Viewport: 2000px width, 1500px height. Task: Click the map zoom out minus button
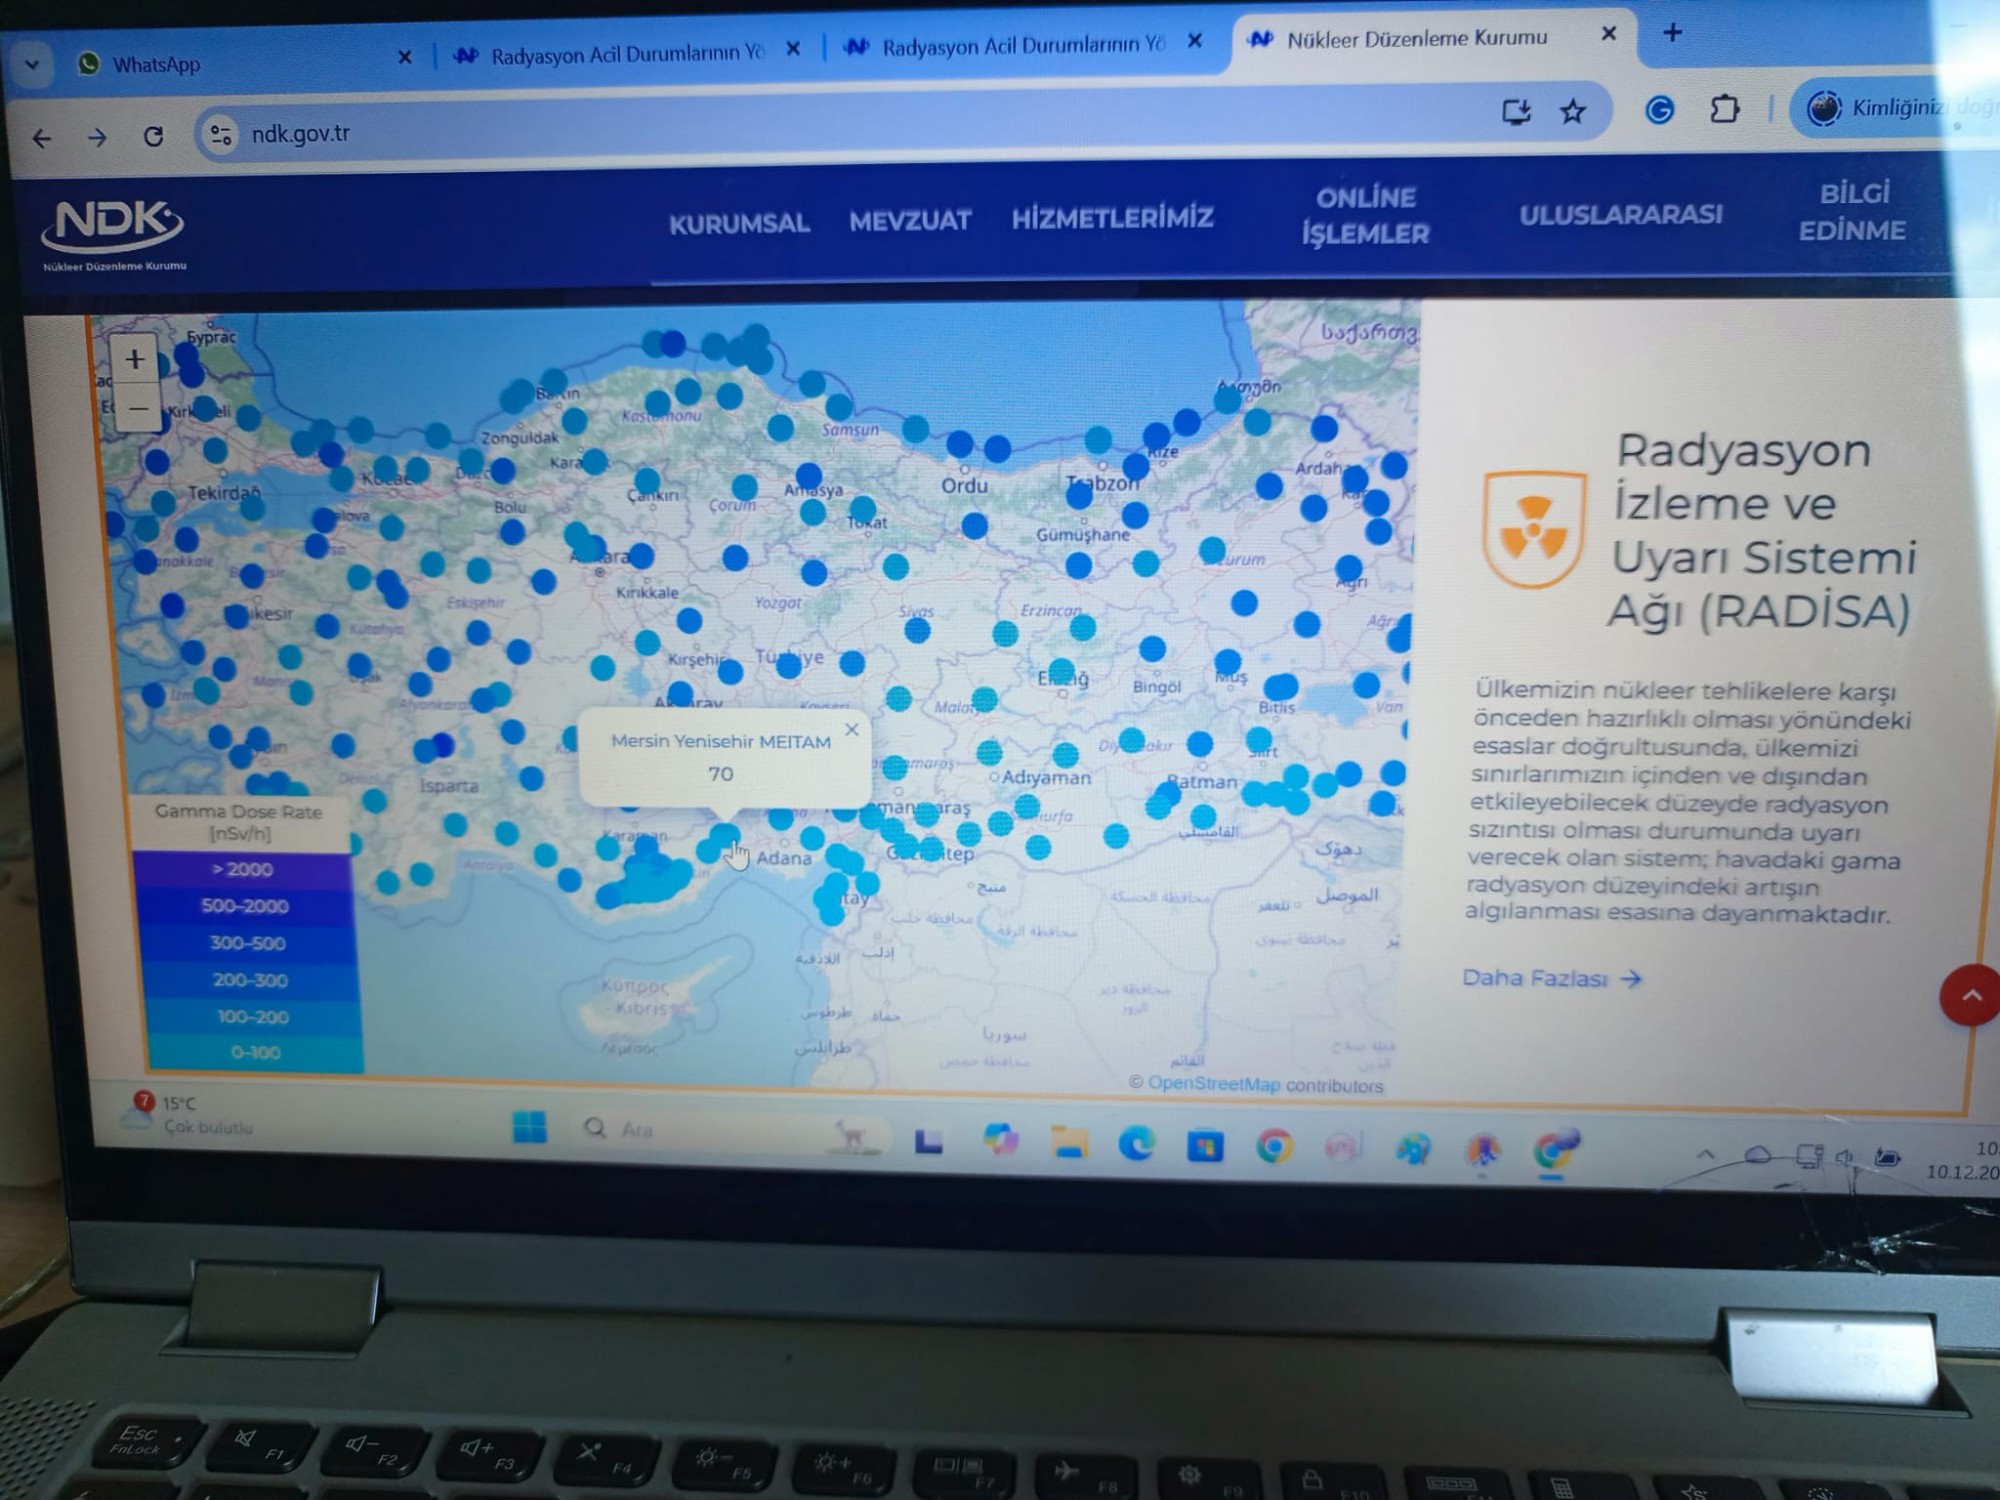[x=138, y=408]
